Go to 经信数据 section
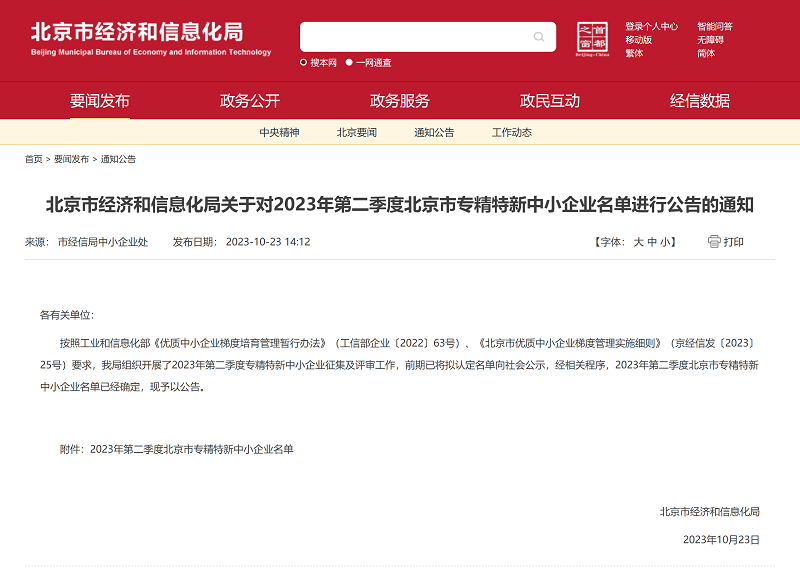This screenshot has width=800, height=567. click(x=700, y=101)
